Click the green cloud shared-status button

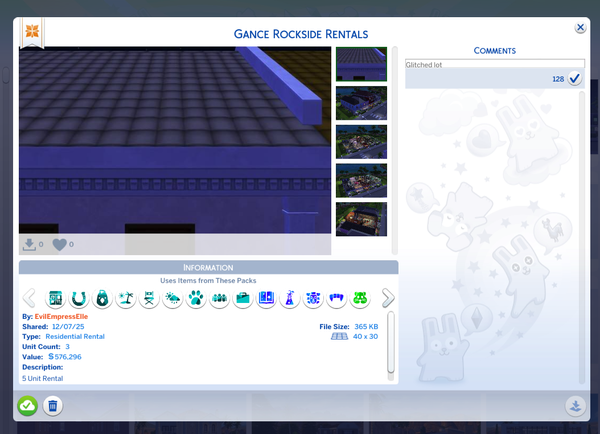[27, 405]
